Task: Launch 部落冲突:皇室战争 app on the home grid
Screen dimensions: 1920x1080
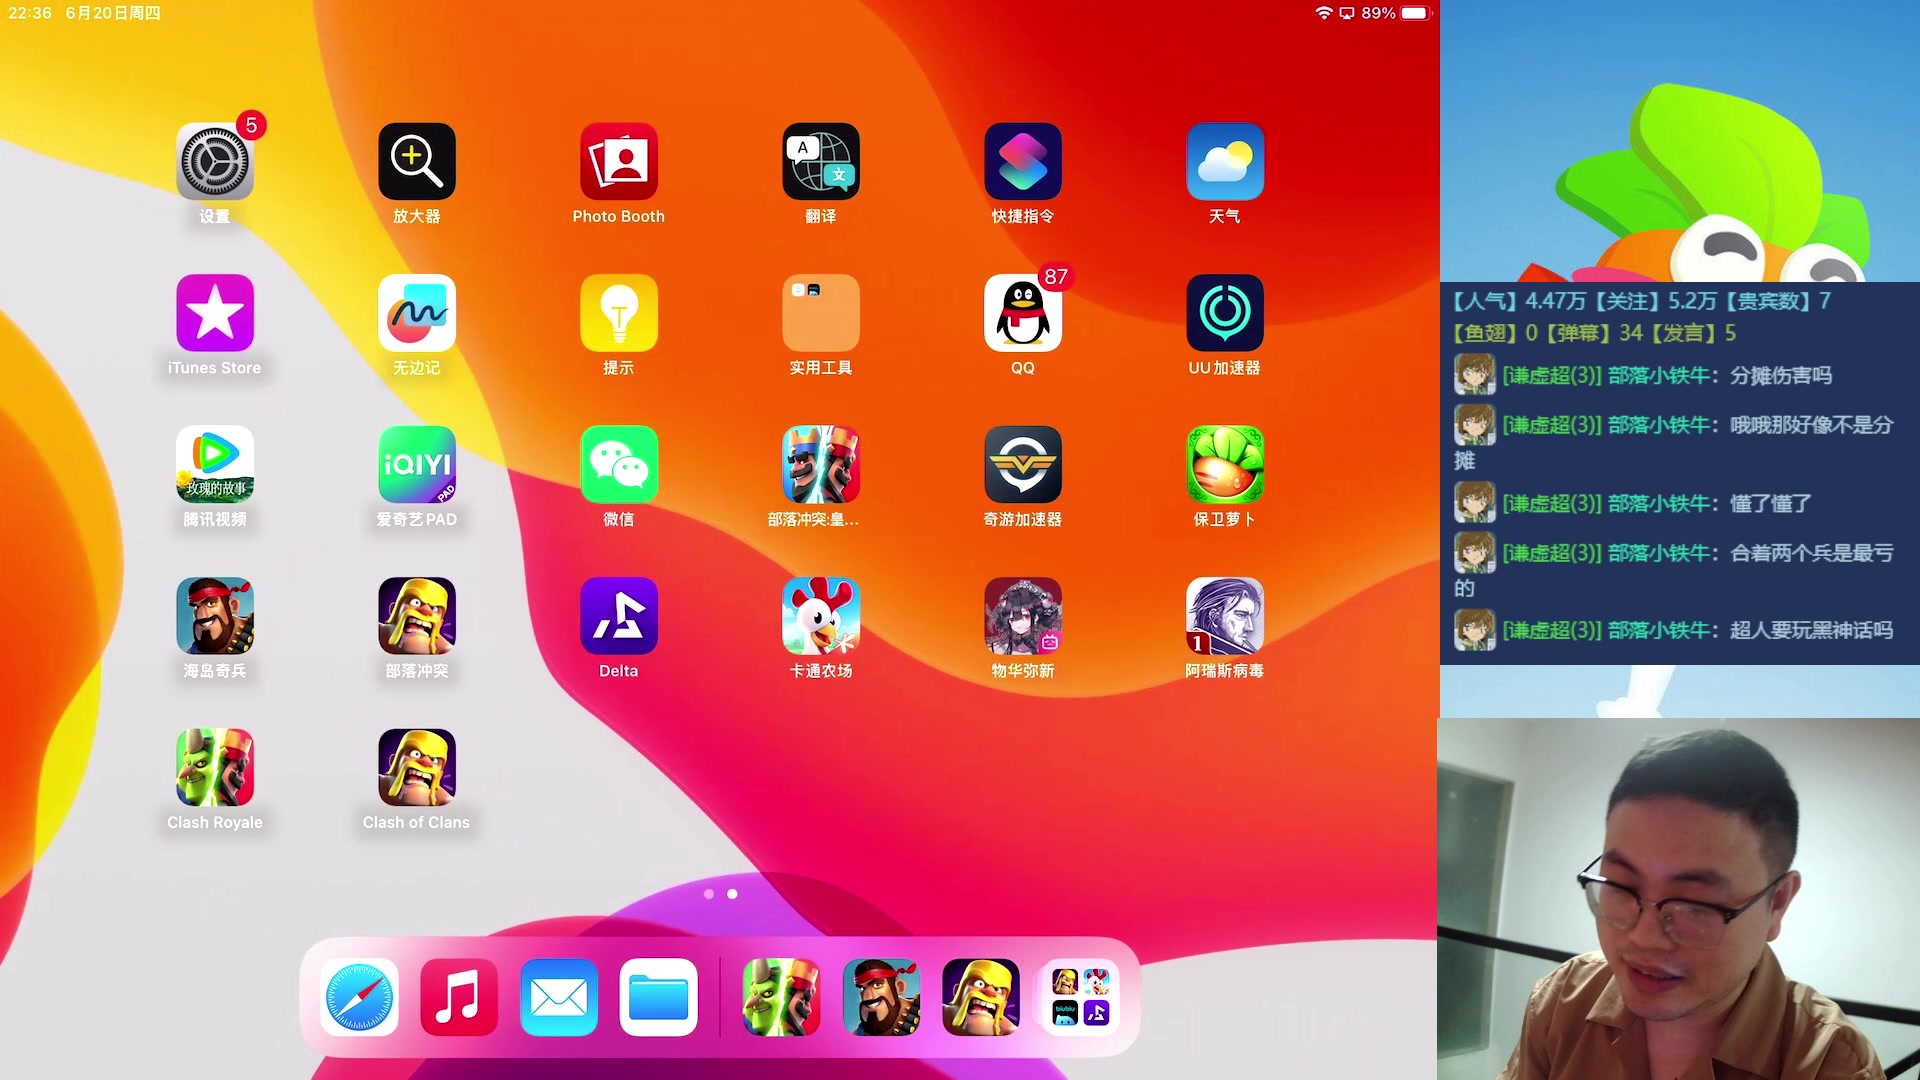Action: (x=821, y=464)
